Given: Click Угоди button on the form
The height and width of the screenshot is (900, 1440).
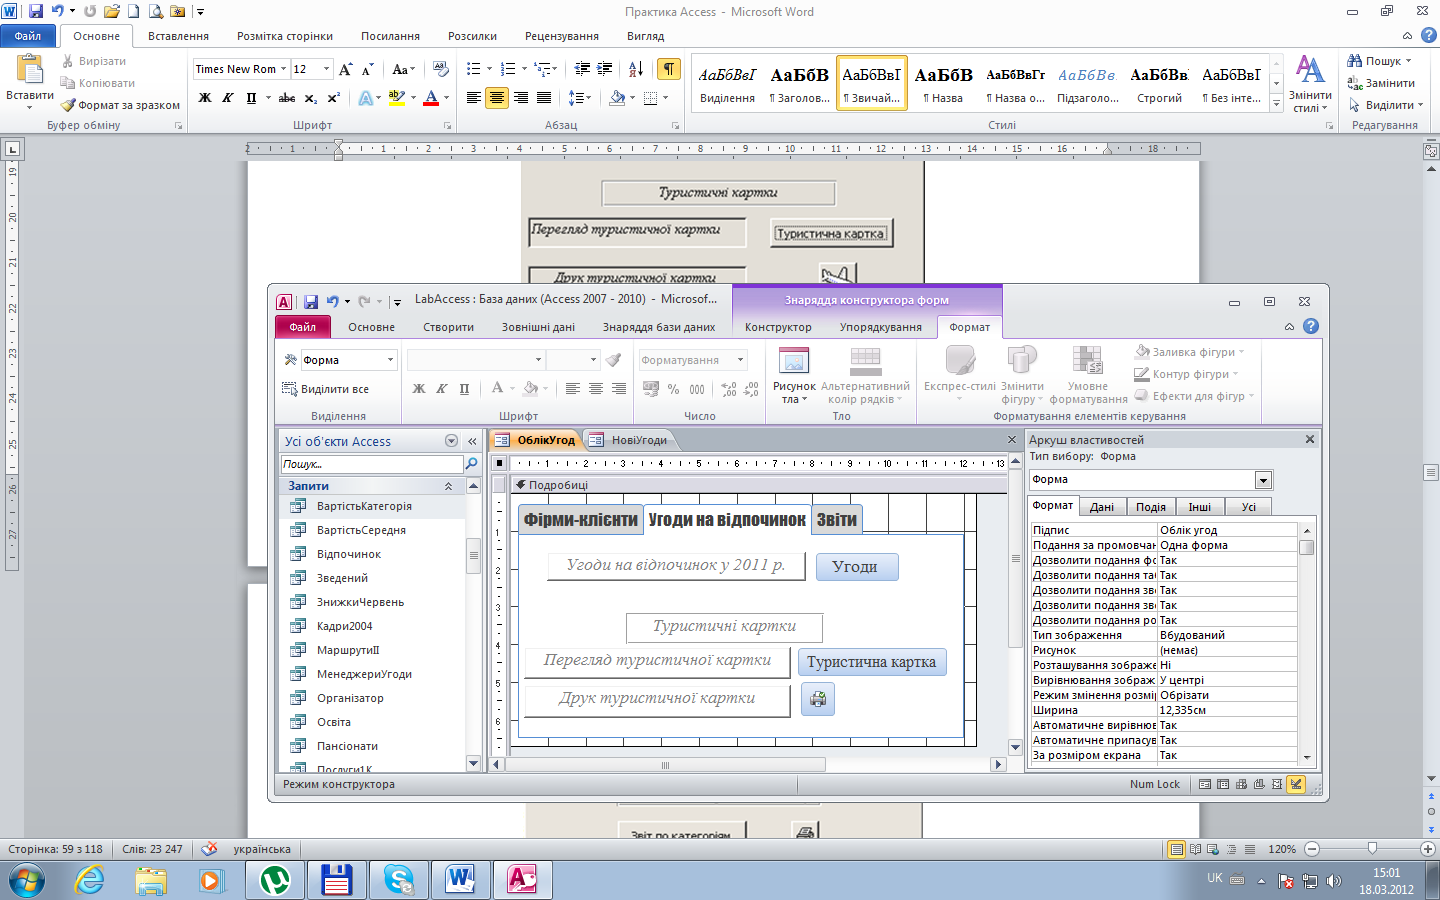Looking at the screenshot, I should 855,567.
